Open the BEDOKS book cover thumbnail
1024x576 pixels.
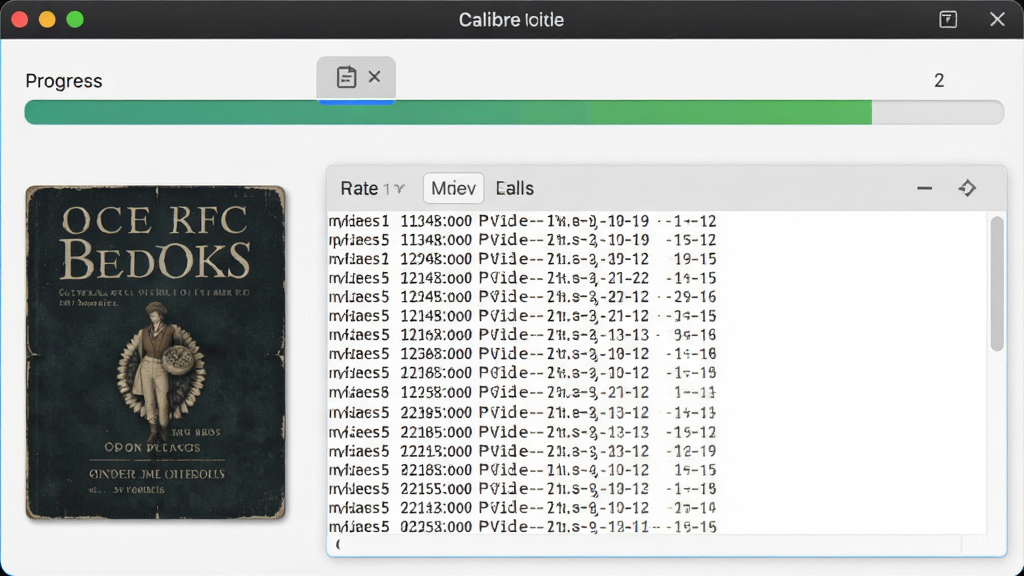pos(155,353)
